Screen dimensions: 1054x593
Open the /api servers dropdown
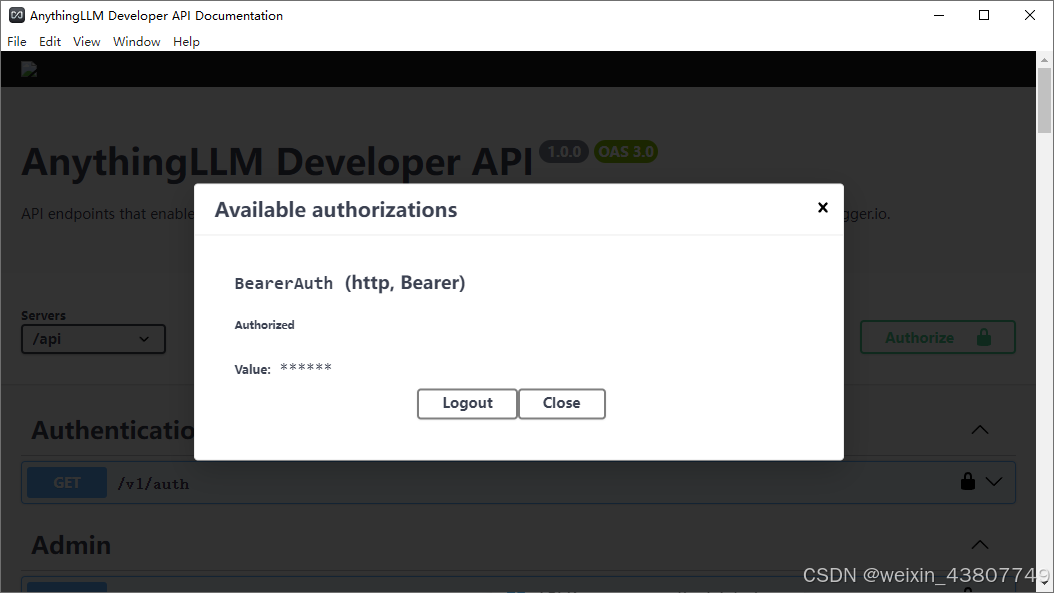pyautogui.click(x=93, y=339)
